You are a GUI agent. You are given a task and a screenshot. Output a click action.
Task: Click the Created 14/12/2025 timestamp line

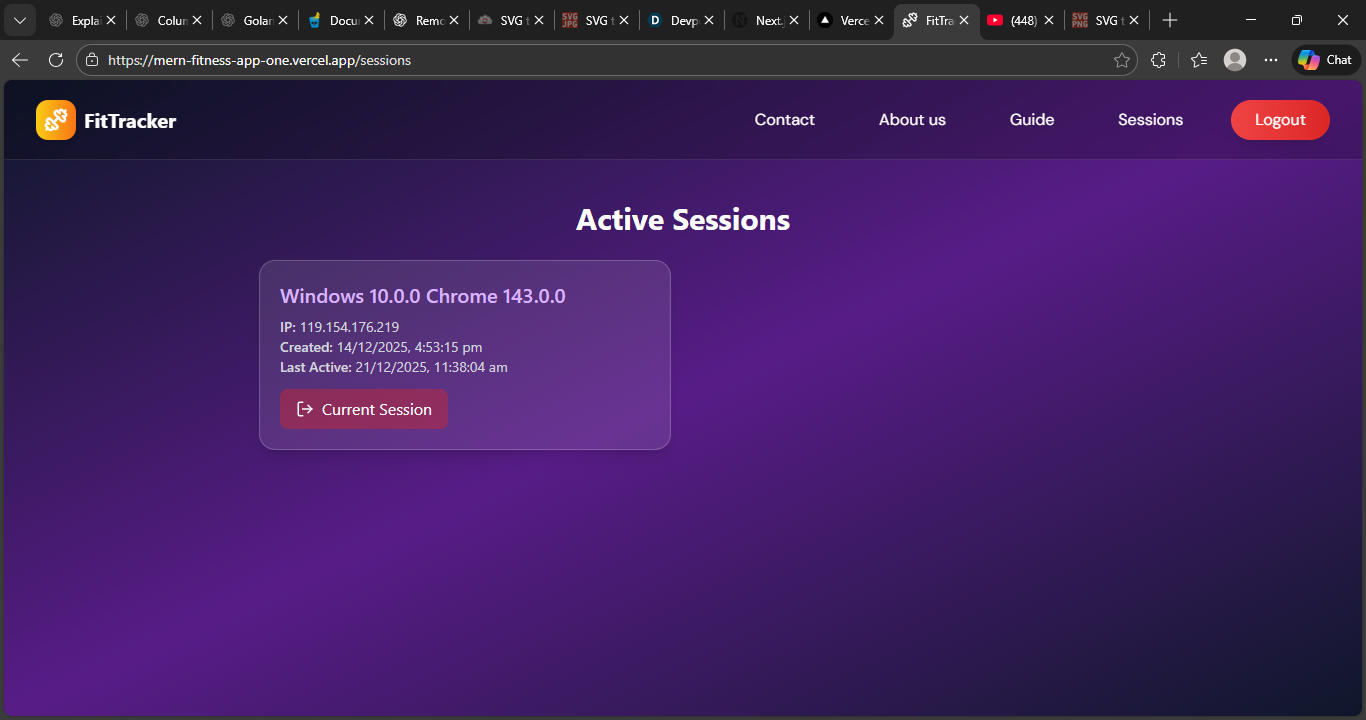point(381,347)
